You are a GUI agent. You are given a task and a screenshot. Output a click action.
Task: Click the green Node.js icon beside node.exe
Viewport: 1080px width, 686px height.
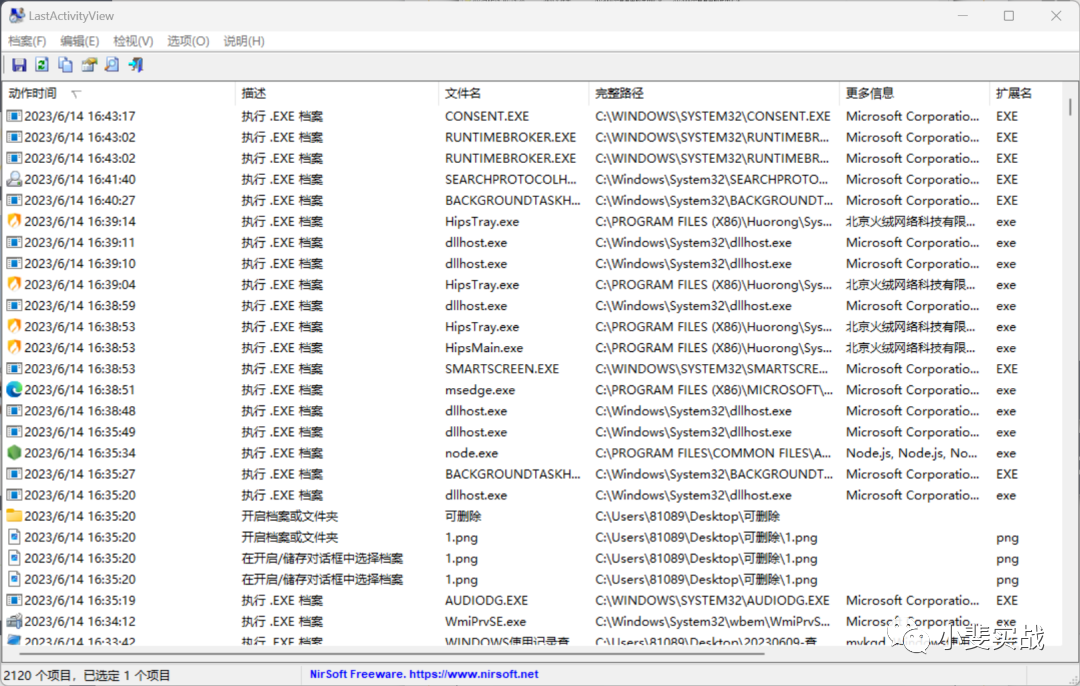(14, 453)
